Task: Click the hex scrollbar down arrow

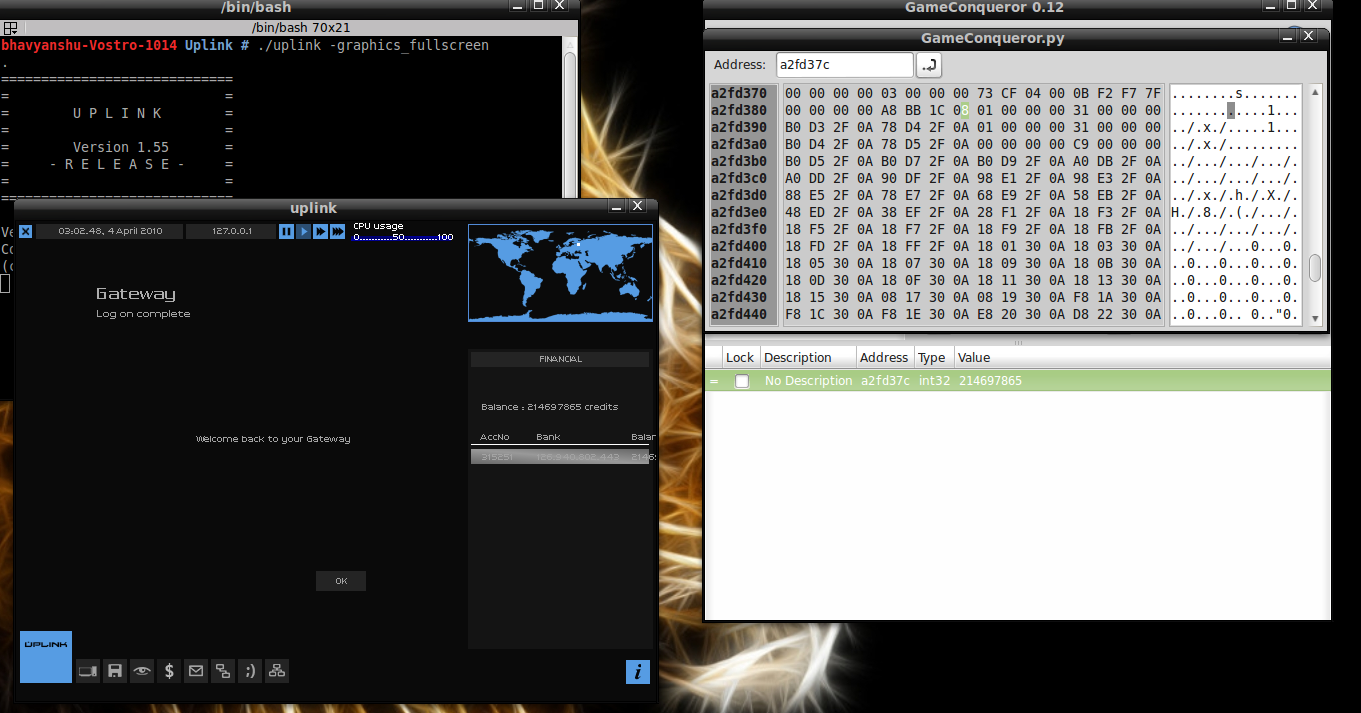Action: pyautogui.click(x=1315, y=319)
